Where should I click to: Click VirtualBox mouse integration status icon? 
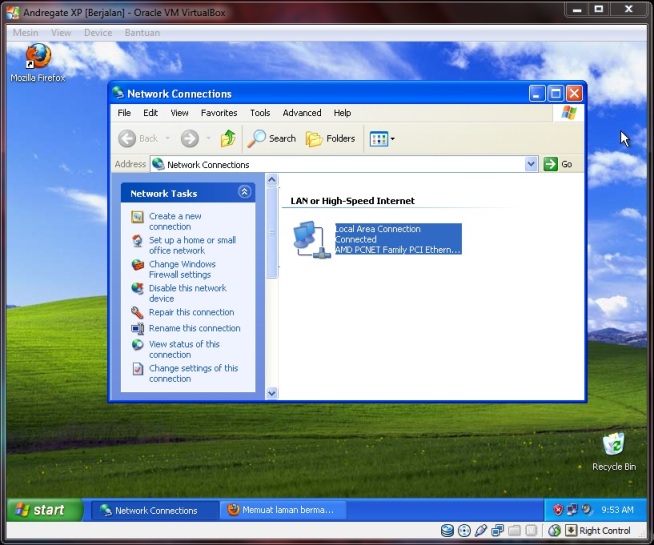coord(554,530)
